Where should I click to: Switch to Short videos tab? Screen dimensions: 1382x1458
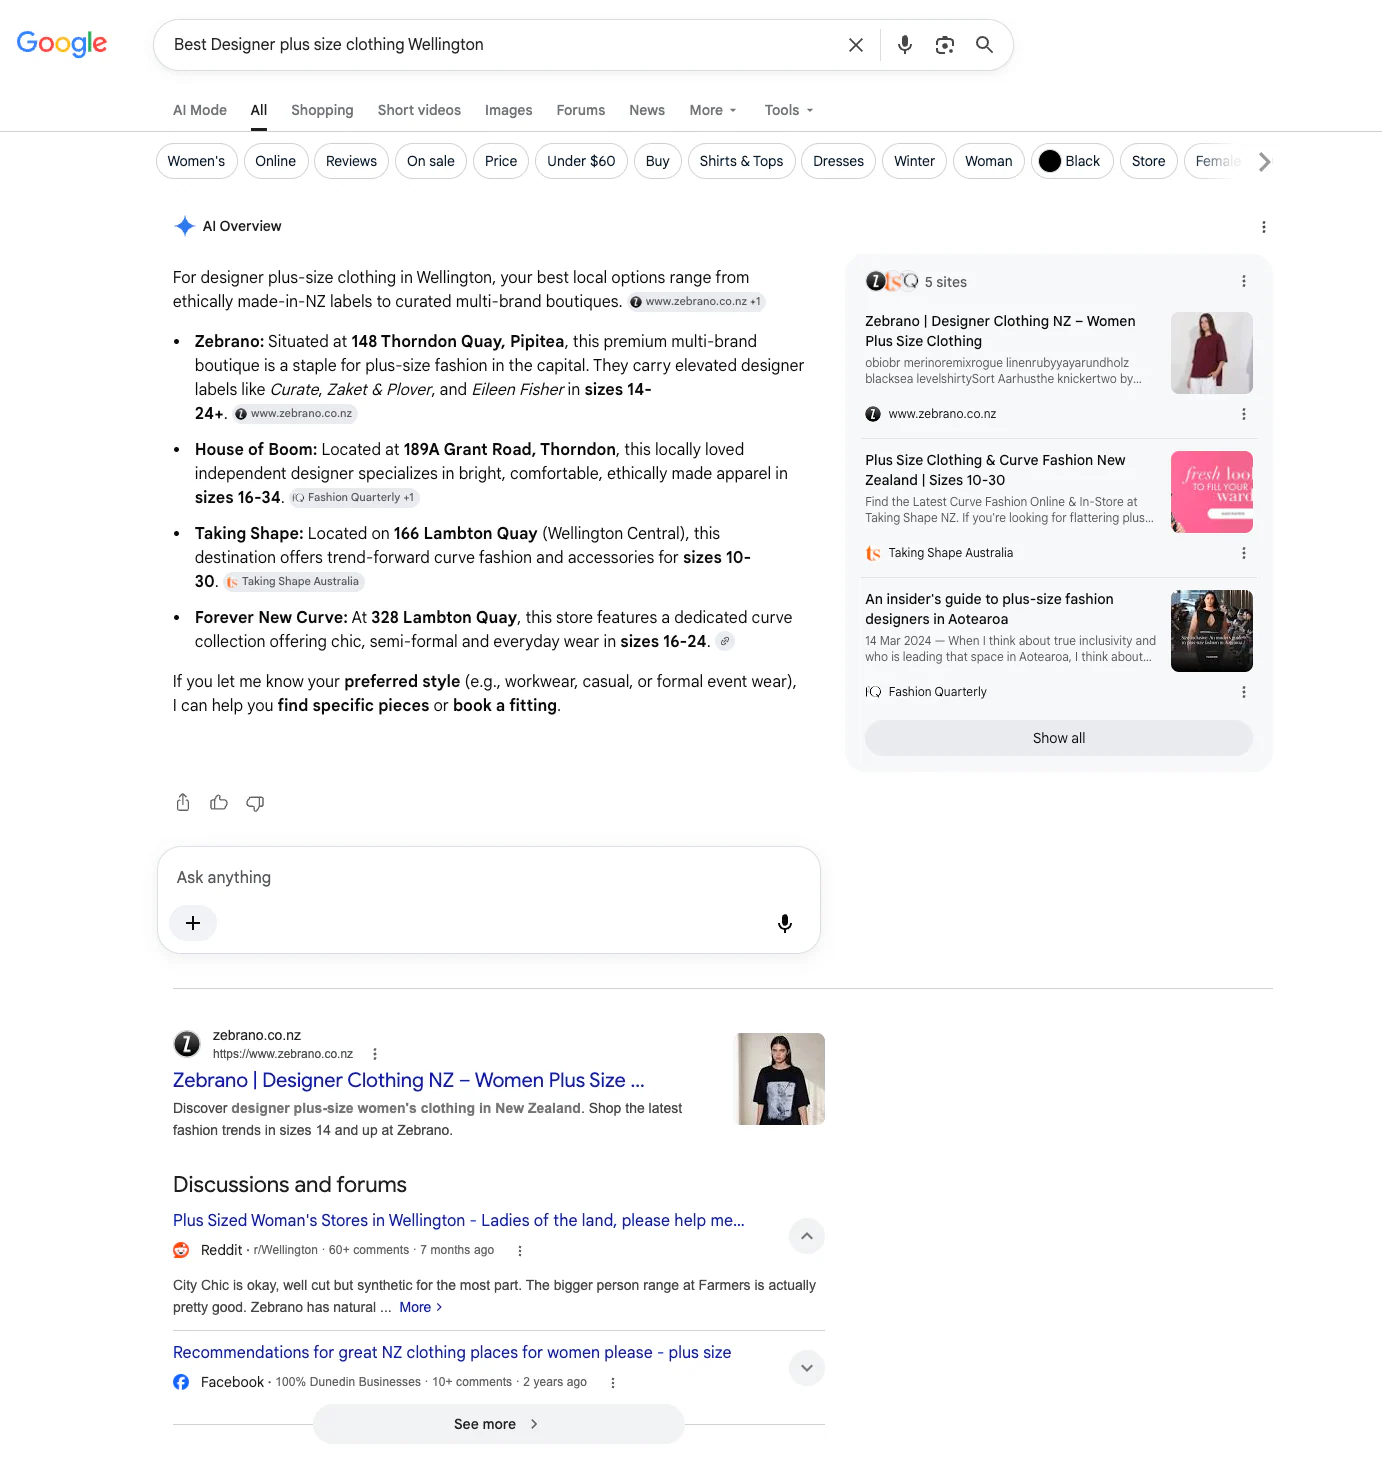pyautogui.click(x=419, y=110)
